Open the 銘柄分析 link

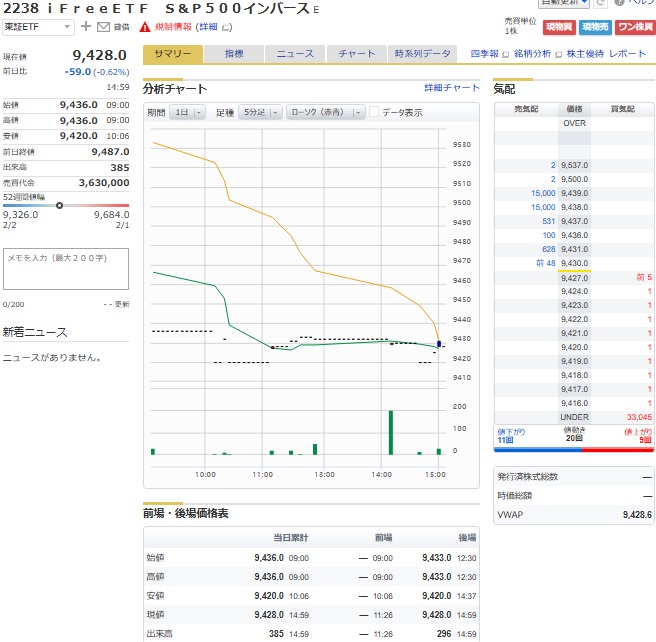coord(532,54)
